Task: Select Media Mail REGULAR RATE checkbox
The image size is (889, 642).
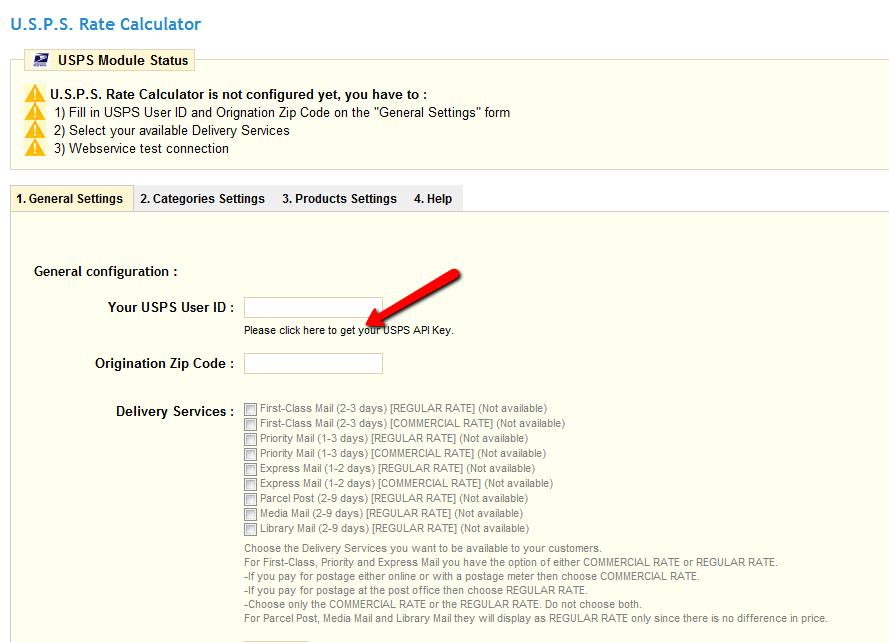Action: click(x=250, y=514)
